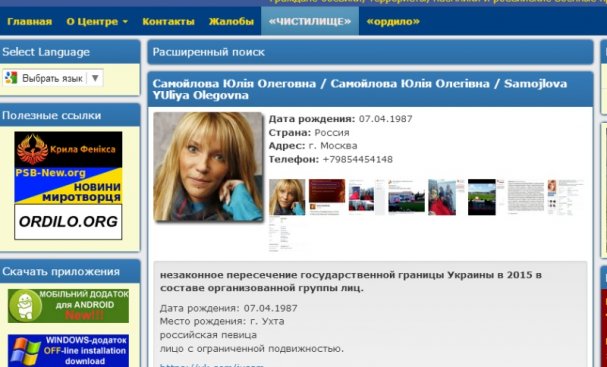The height and width of the screenshot is (367, 607).
Task: Click the text Место рождения: г. Ухта
Action: [222, 321]
